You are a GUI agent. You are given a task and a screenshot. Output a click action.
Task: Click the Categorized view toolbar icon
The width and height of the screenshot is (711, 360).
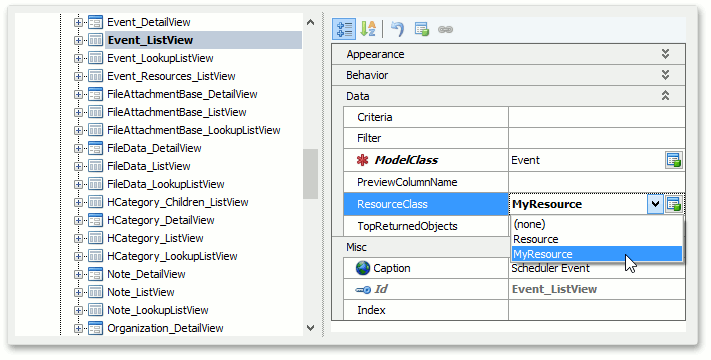(x=344, y=29)
